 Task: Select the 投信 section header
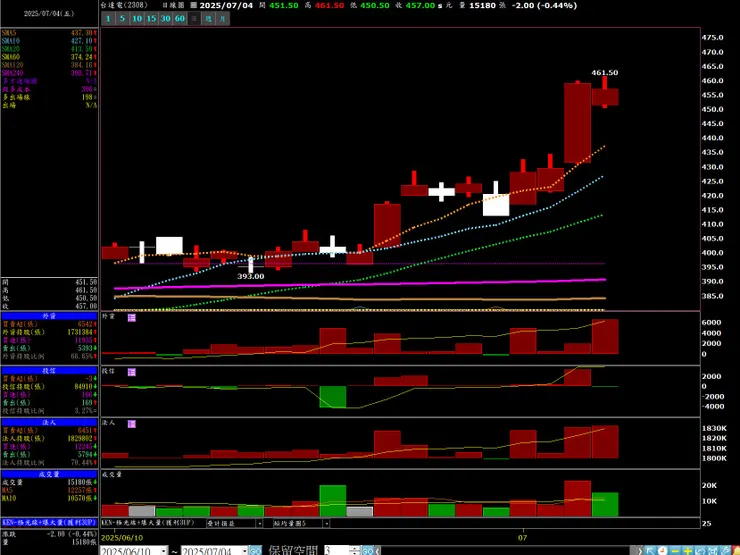[49, 371]
